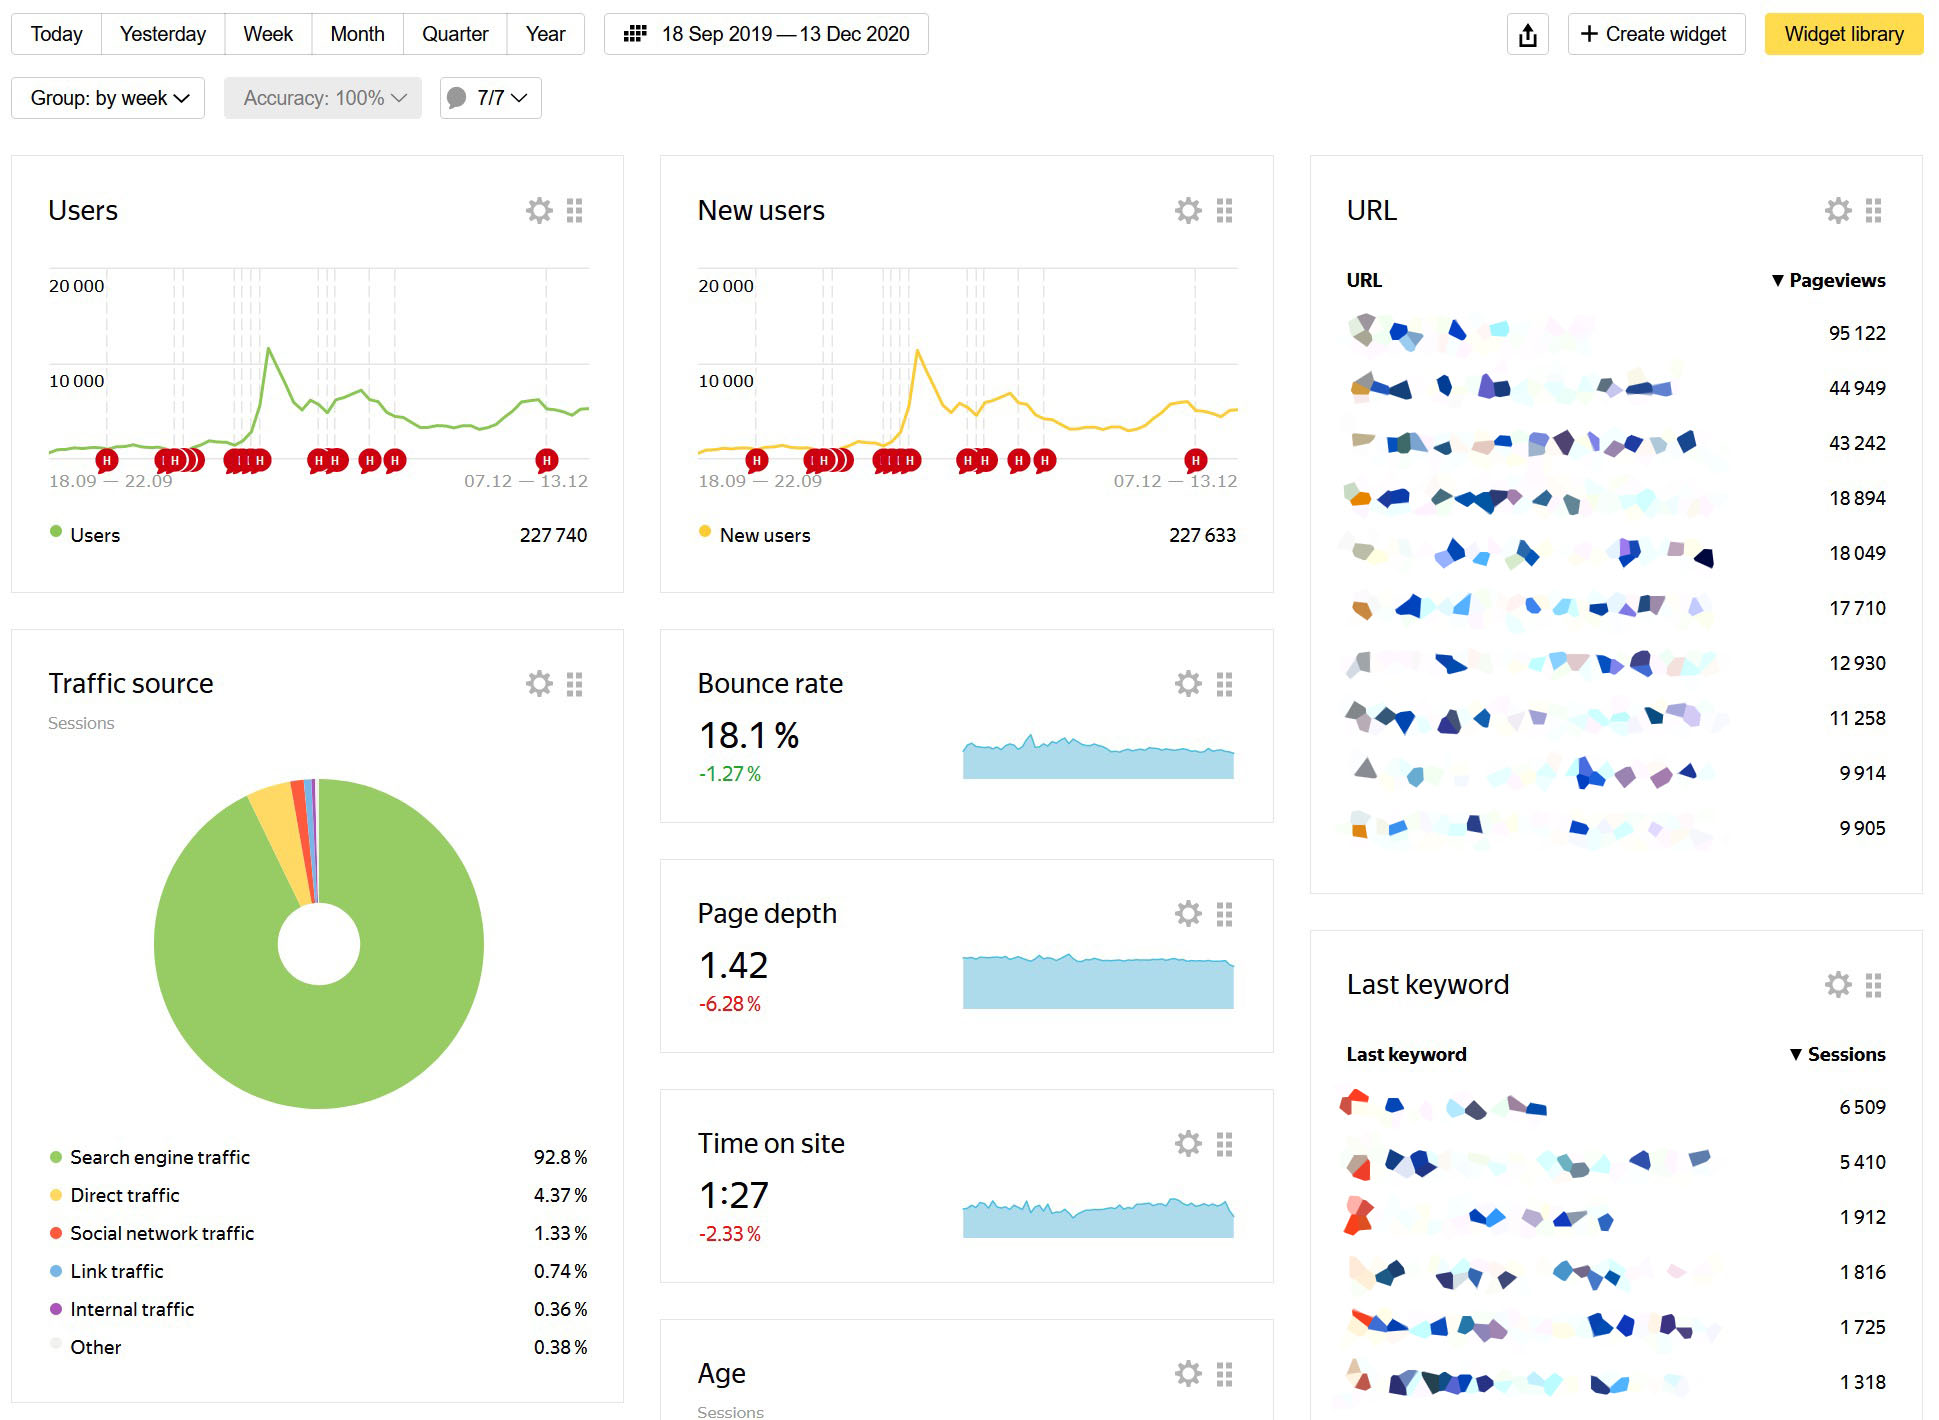
Task: Grab the drag handle on Bounce rate widget
Action: pos(1224,683)
